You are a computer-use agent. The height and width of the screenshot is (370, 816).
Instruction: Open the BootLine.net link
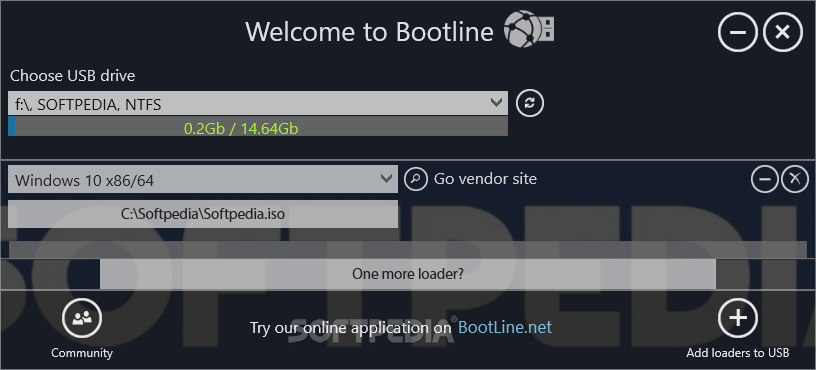pyautogui.click(x=505, y=327)
